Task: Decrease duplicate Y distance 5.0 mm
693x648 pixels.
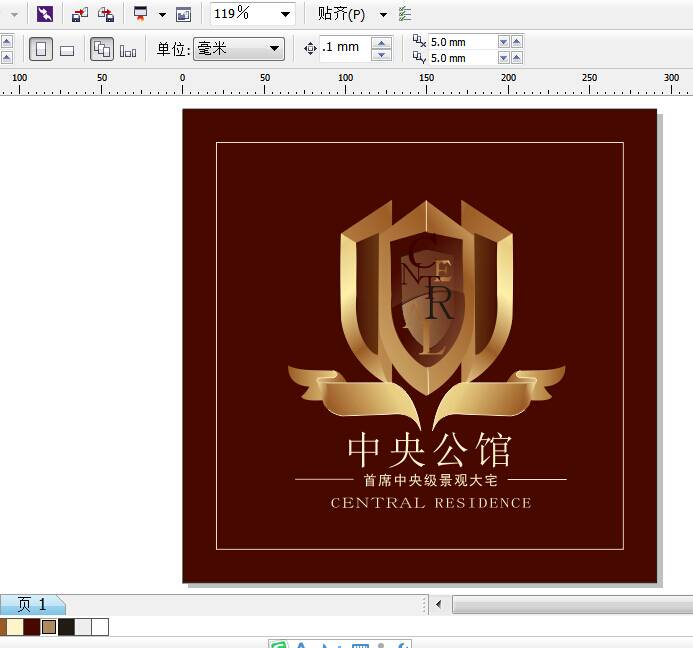Action: (x=503, y=58)
